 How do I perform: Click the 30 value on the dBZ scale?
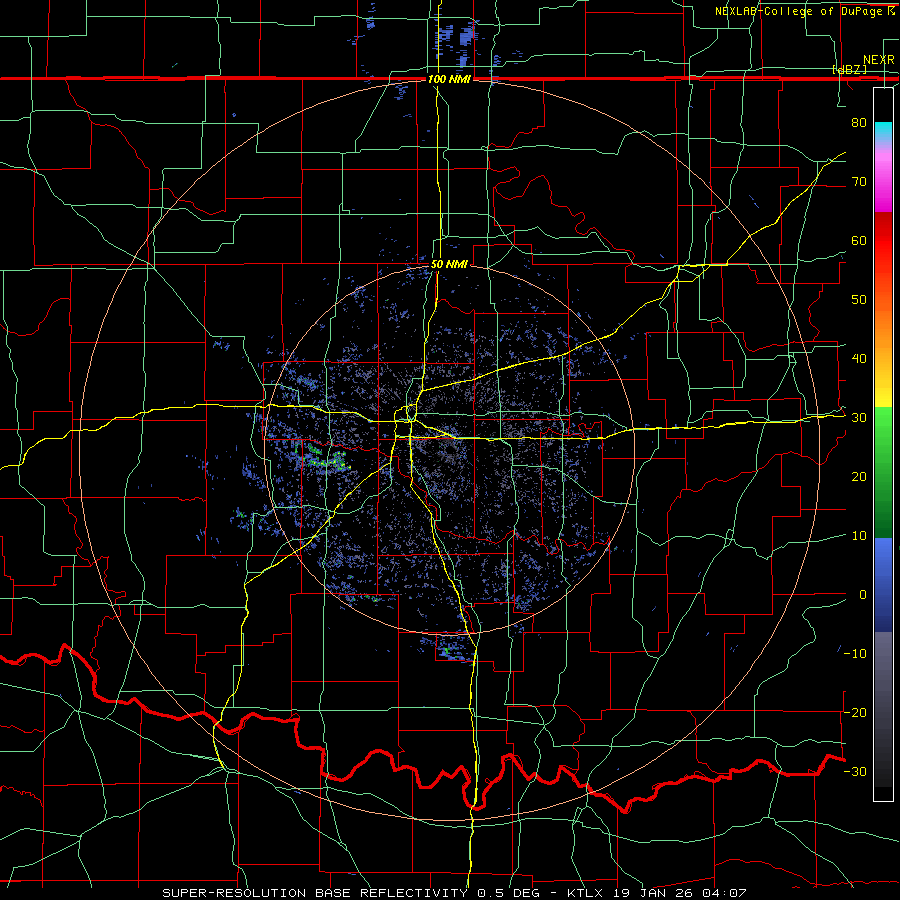(859, 418)
